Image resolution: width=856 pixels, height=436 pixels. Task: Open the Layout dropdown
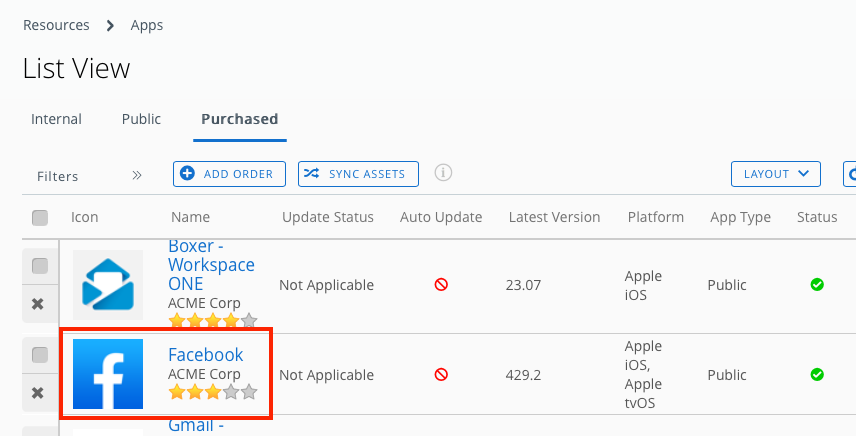click(x=775, y=174)
